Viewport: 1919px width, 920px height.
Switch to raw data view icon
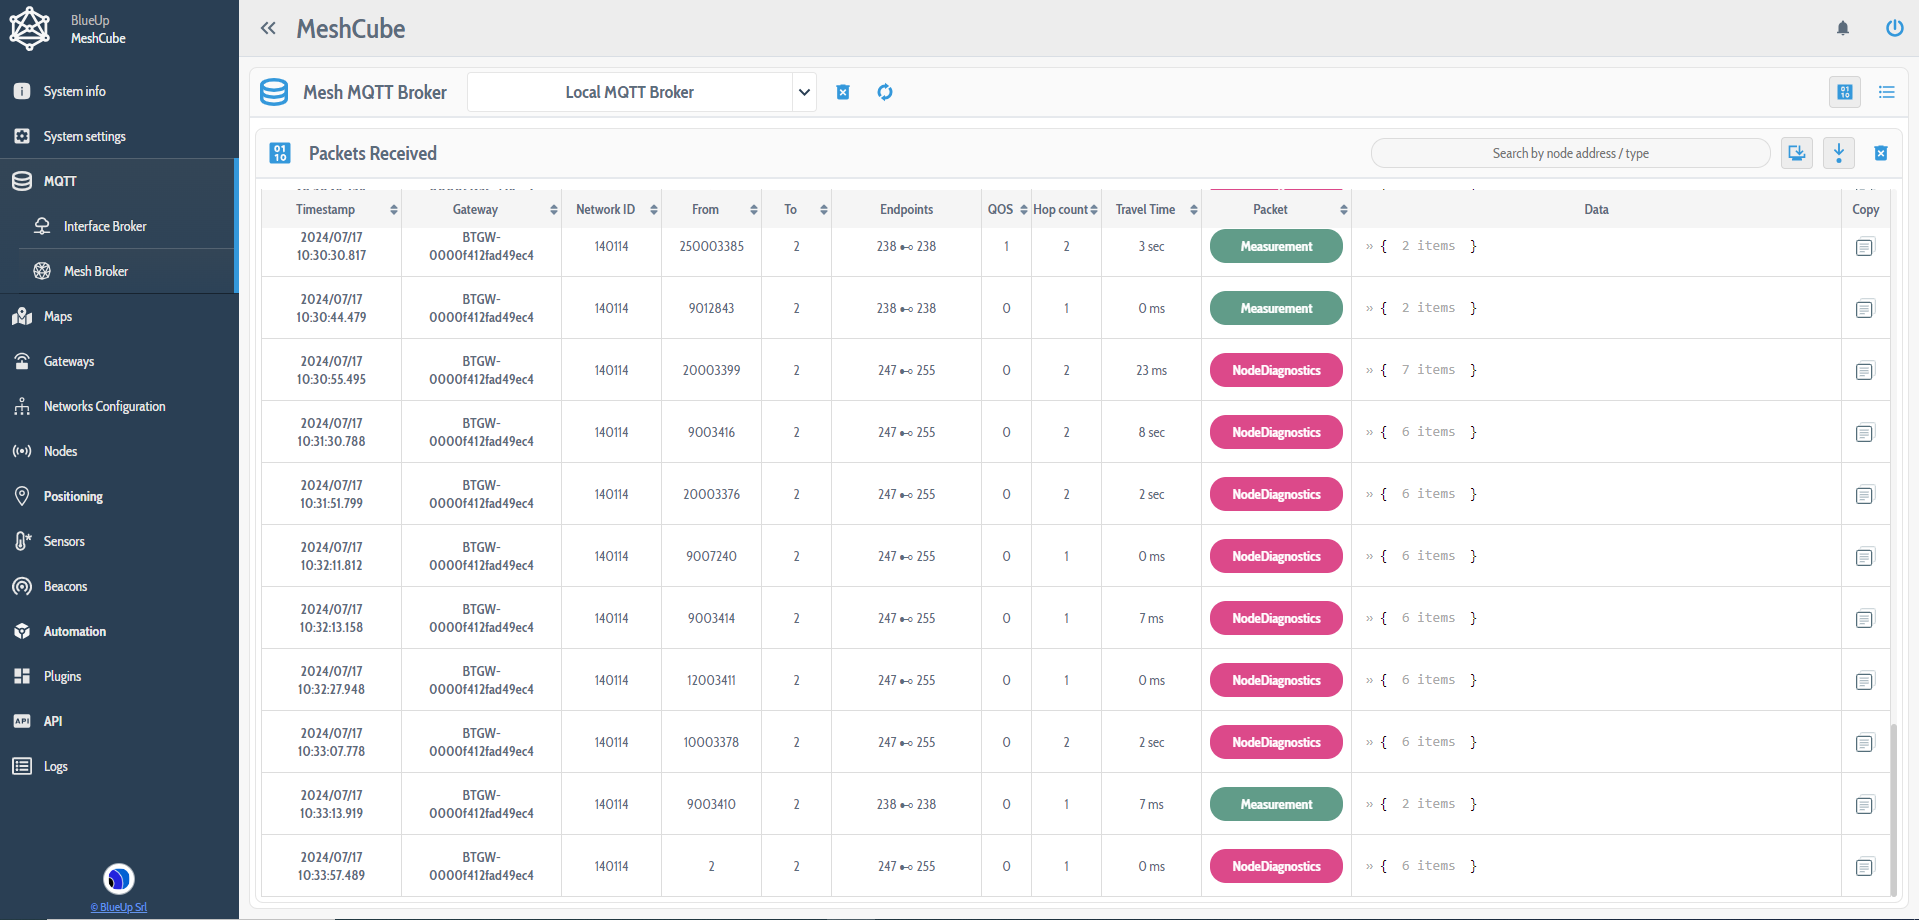point(1845,91)
